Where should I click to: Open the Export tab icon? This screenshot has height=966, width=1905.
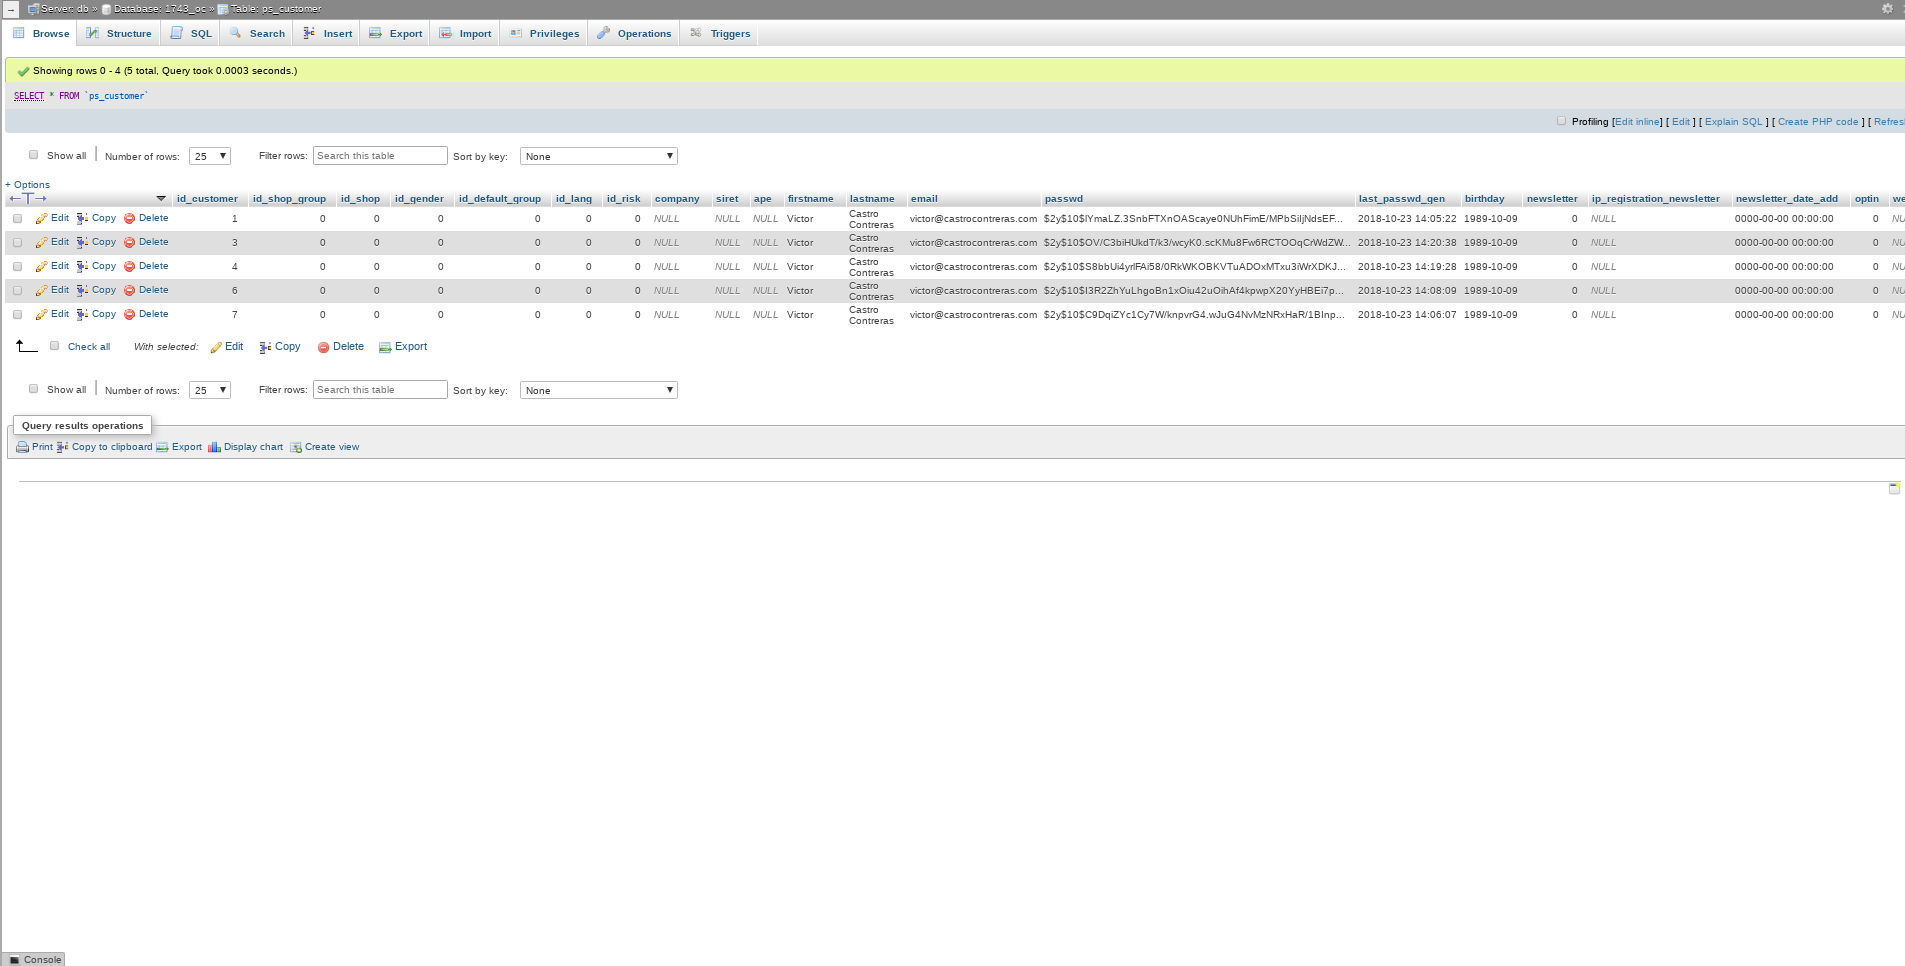pos(373,33)
